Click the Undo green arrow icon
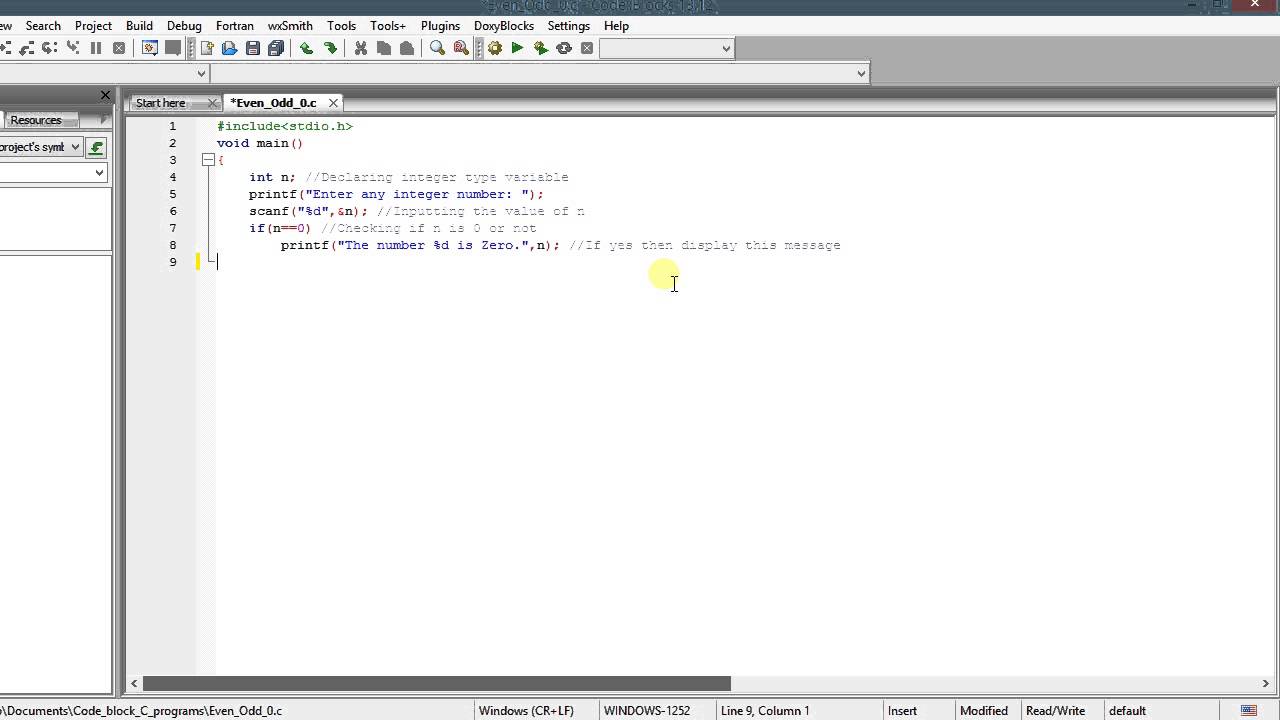The height and width of the screenshot is (720, 1280). (x=306, y=48)
